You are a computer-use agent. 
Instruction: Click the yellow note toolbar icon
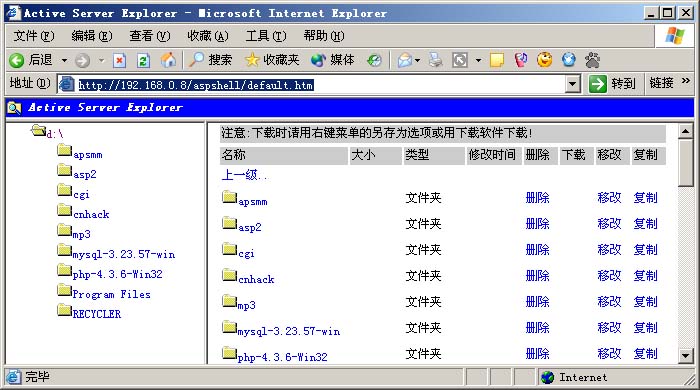click(x=496, y=60)
